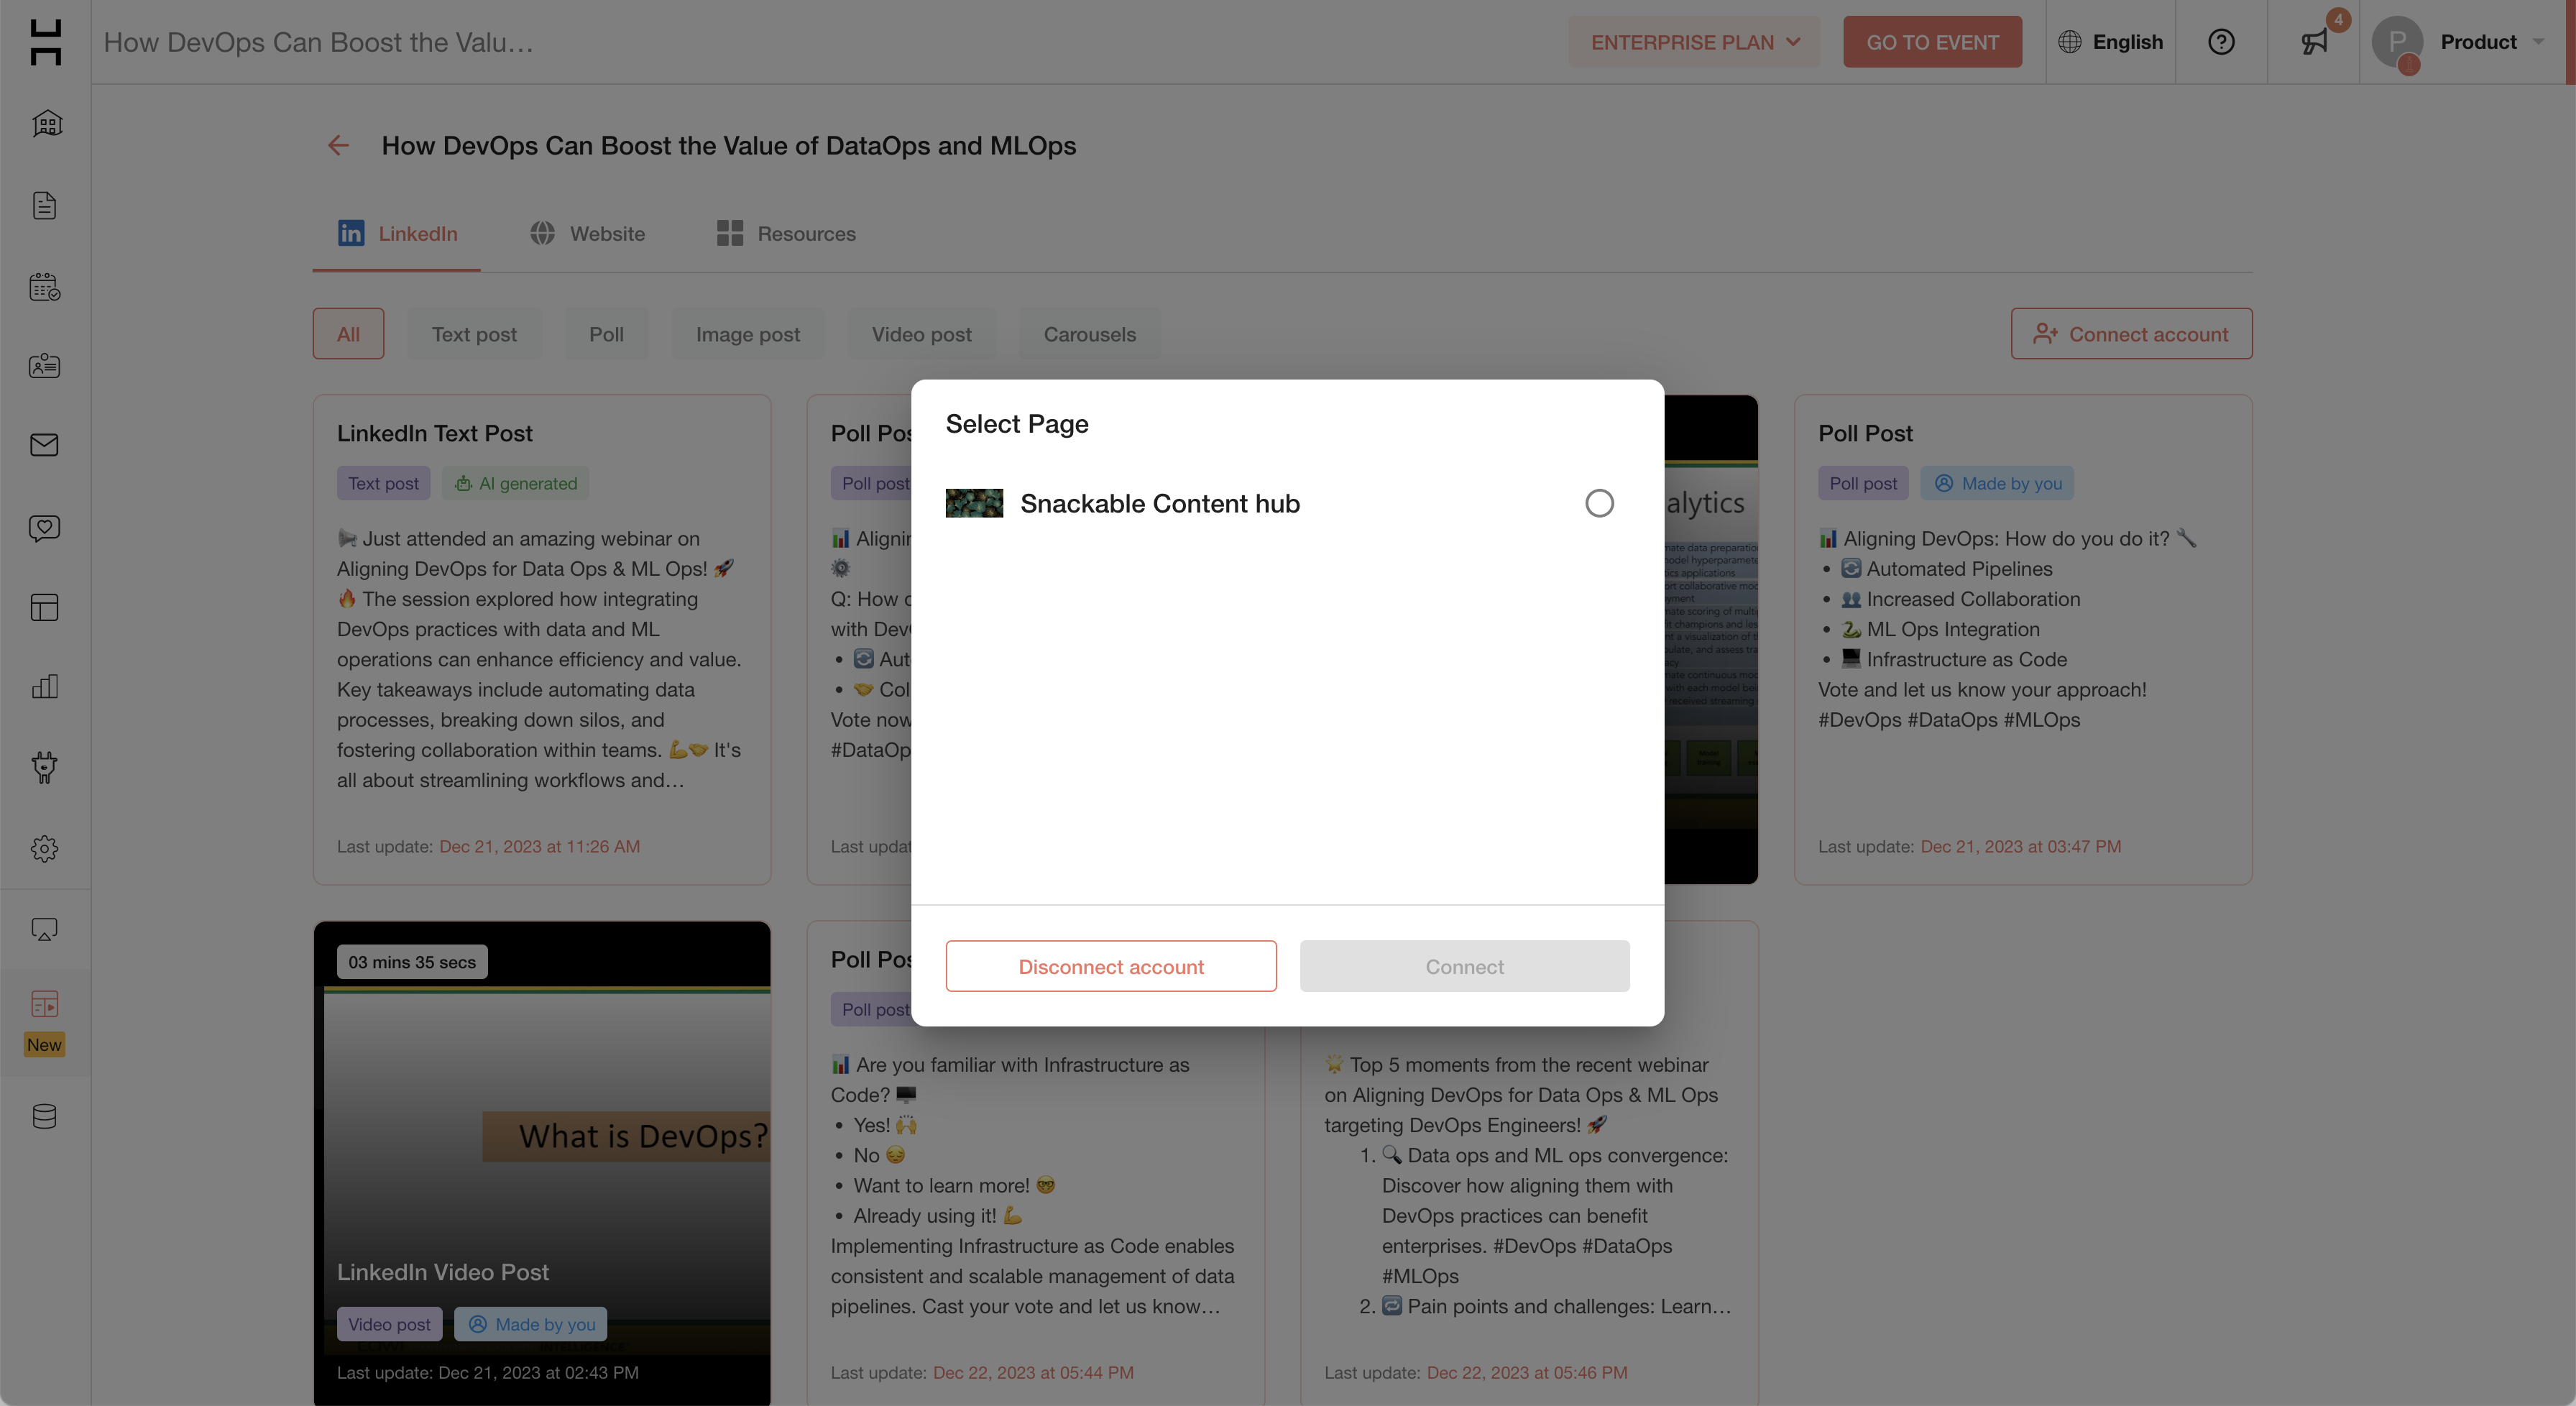The height and width of the screenshot is (1406, 2576).
Task: Select the Snackable Content hub radio button
Action: (x=1599, y=503)
